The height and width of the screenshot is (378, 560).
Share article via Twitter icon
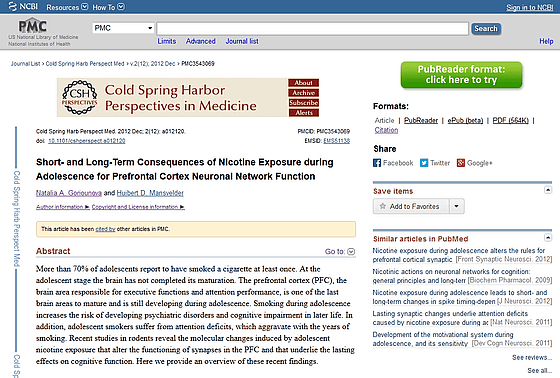click(424, 163)
